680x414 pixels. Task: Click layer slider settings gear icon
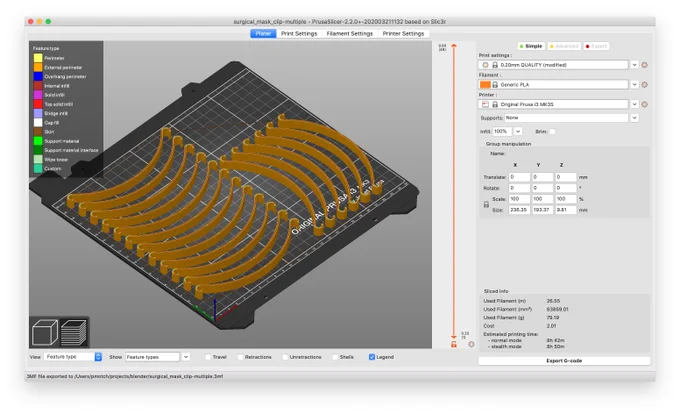click(x=471, y=344)
